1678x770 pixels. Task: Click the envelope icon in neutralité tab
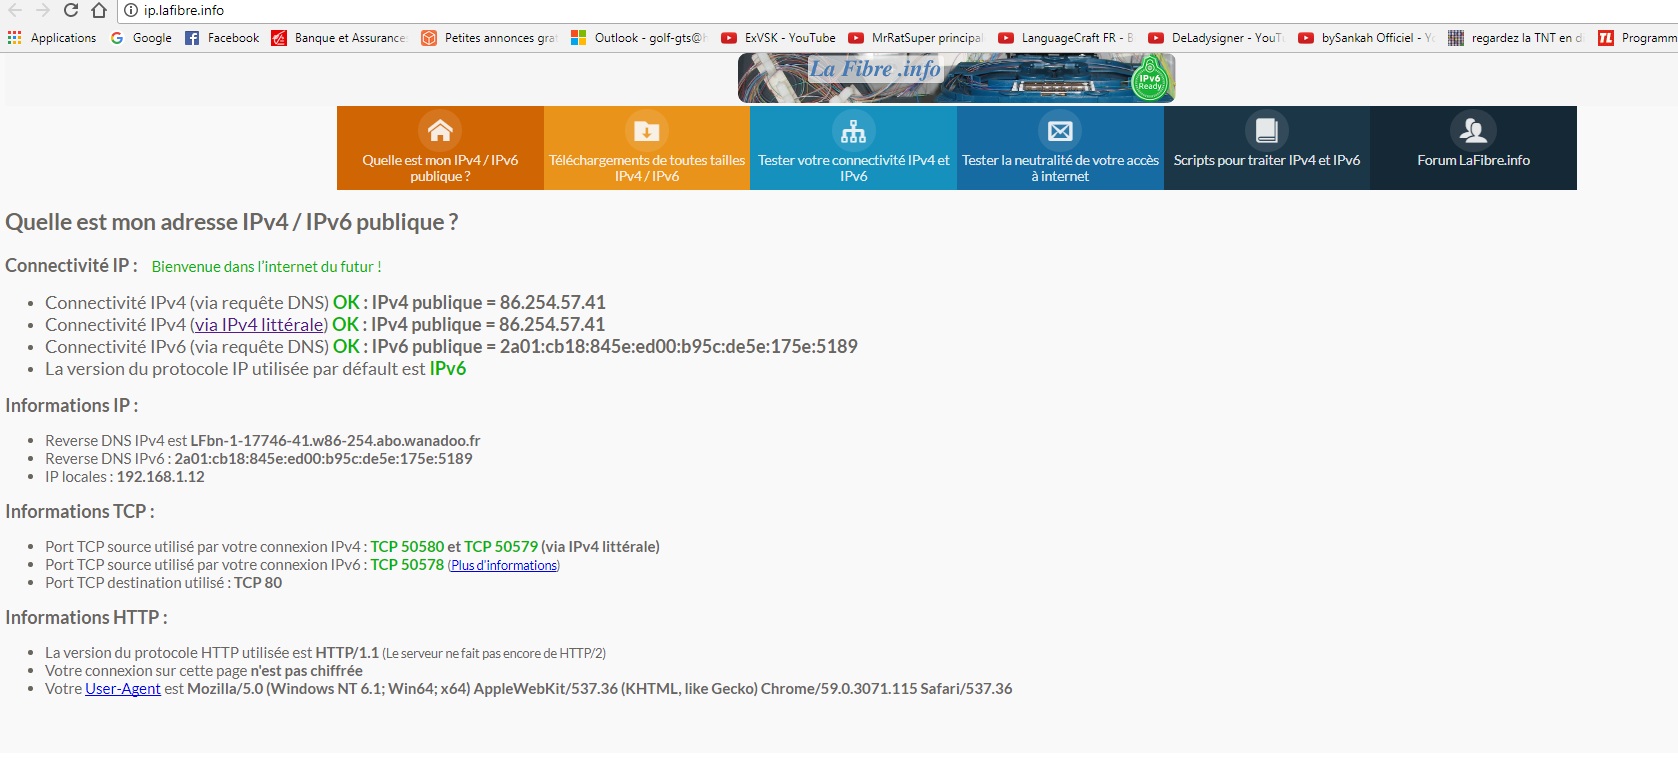tap(1060, 130)
